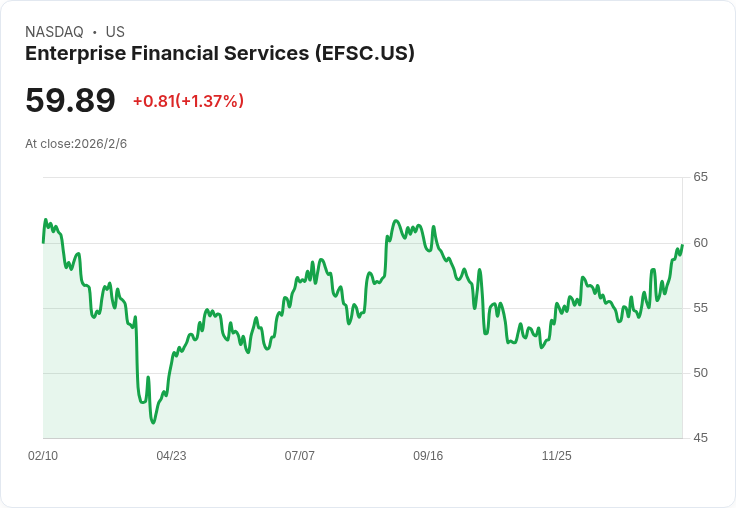The image size is (736, 508).
Task: Click the NASDAQ exchange label
Action: (54, 32)
